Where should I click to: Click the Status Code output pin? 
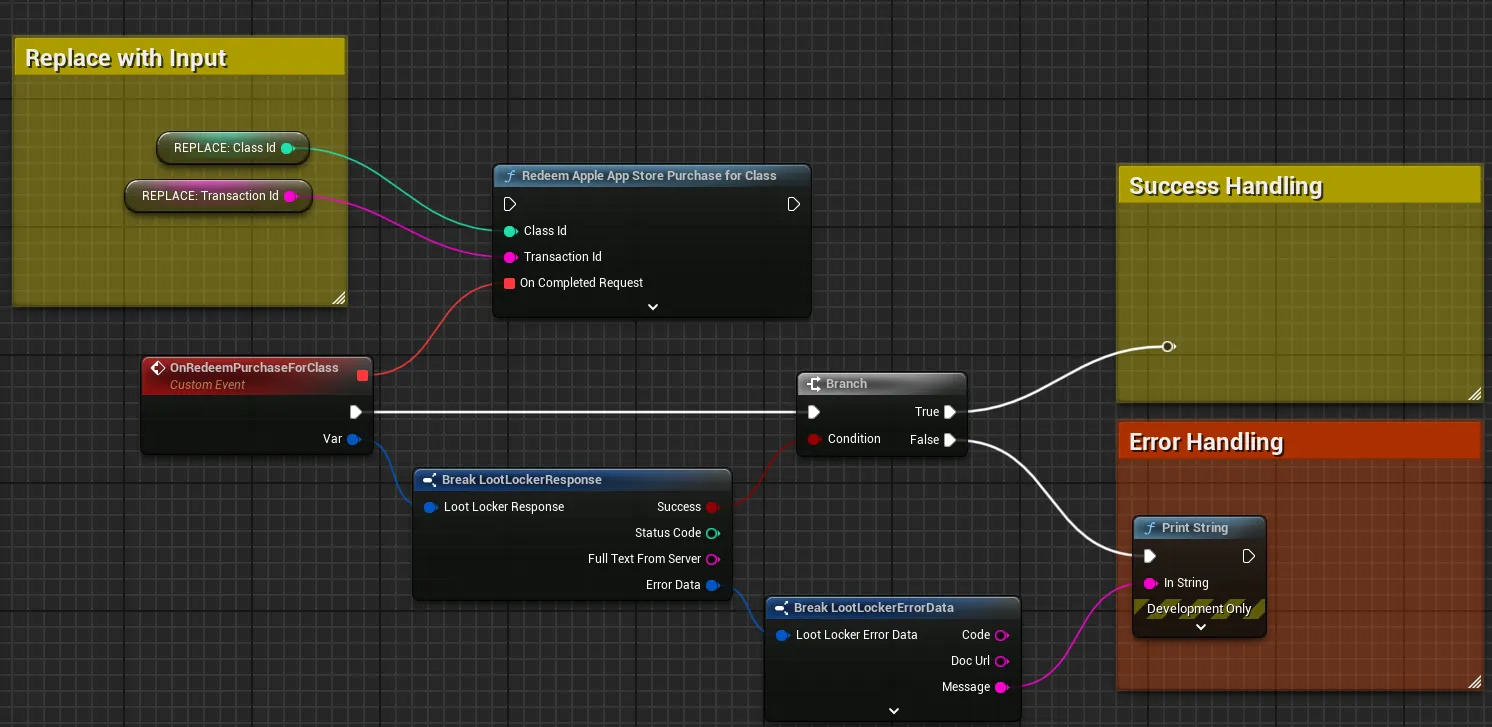pos(712,533)
